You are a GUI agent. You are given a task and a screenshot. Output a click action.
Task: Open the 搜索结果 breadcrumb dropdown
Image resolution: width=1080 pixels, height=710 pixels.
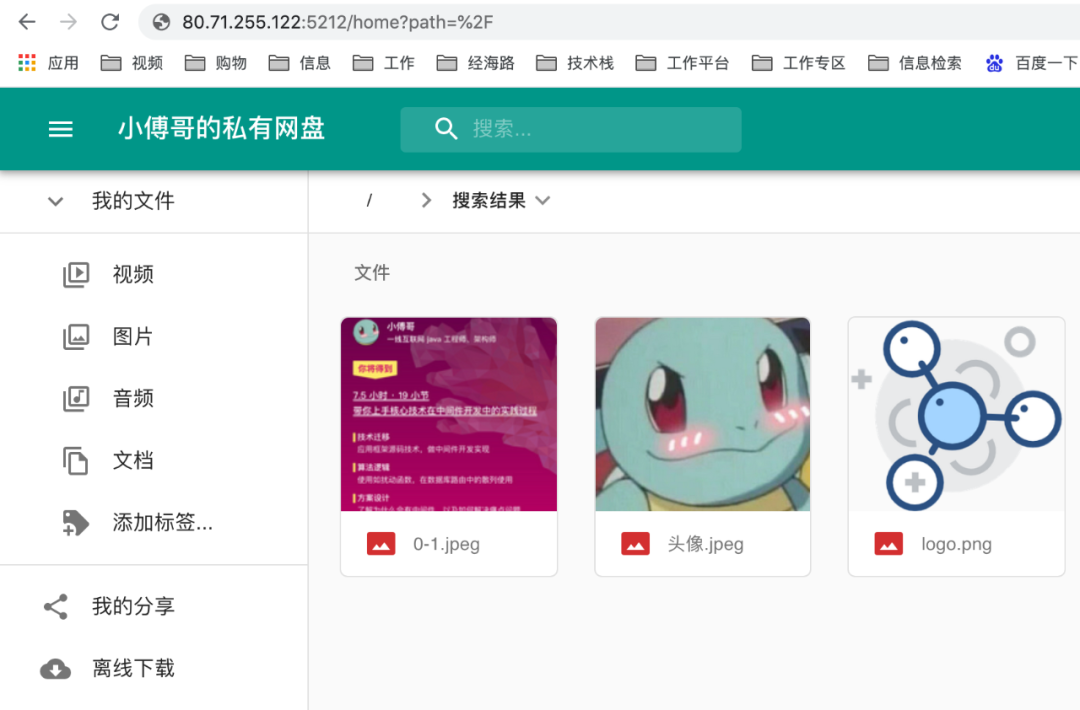(501, 200)
